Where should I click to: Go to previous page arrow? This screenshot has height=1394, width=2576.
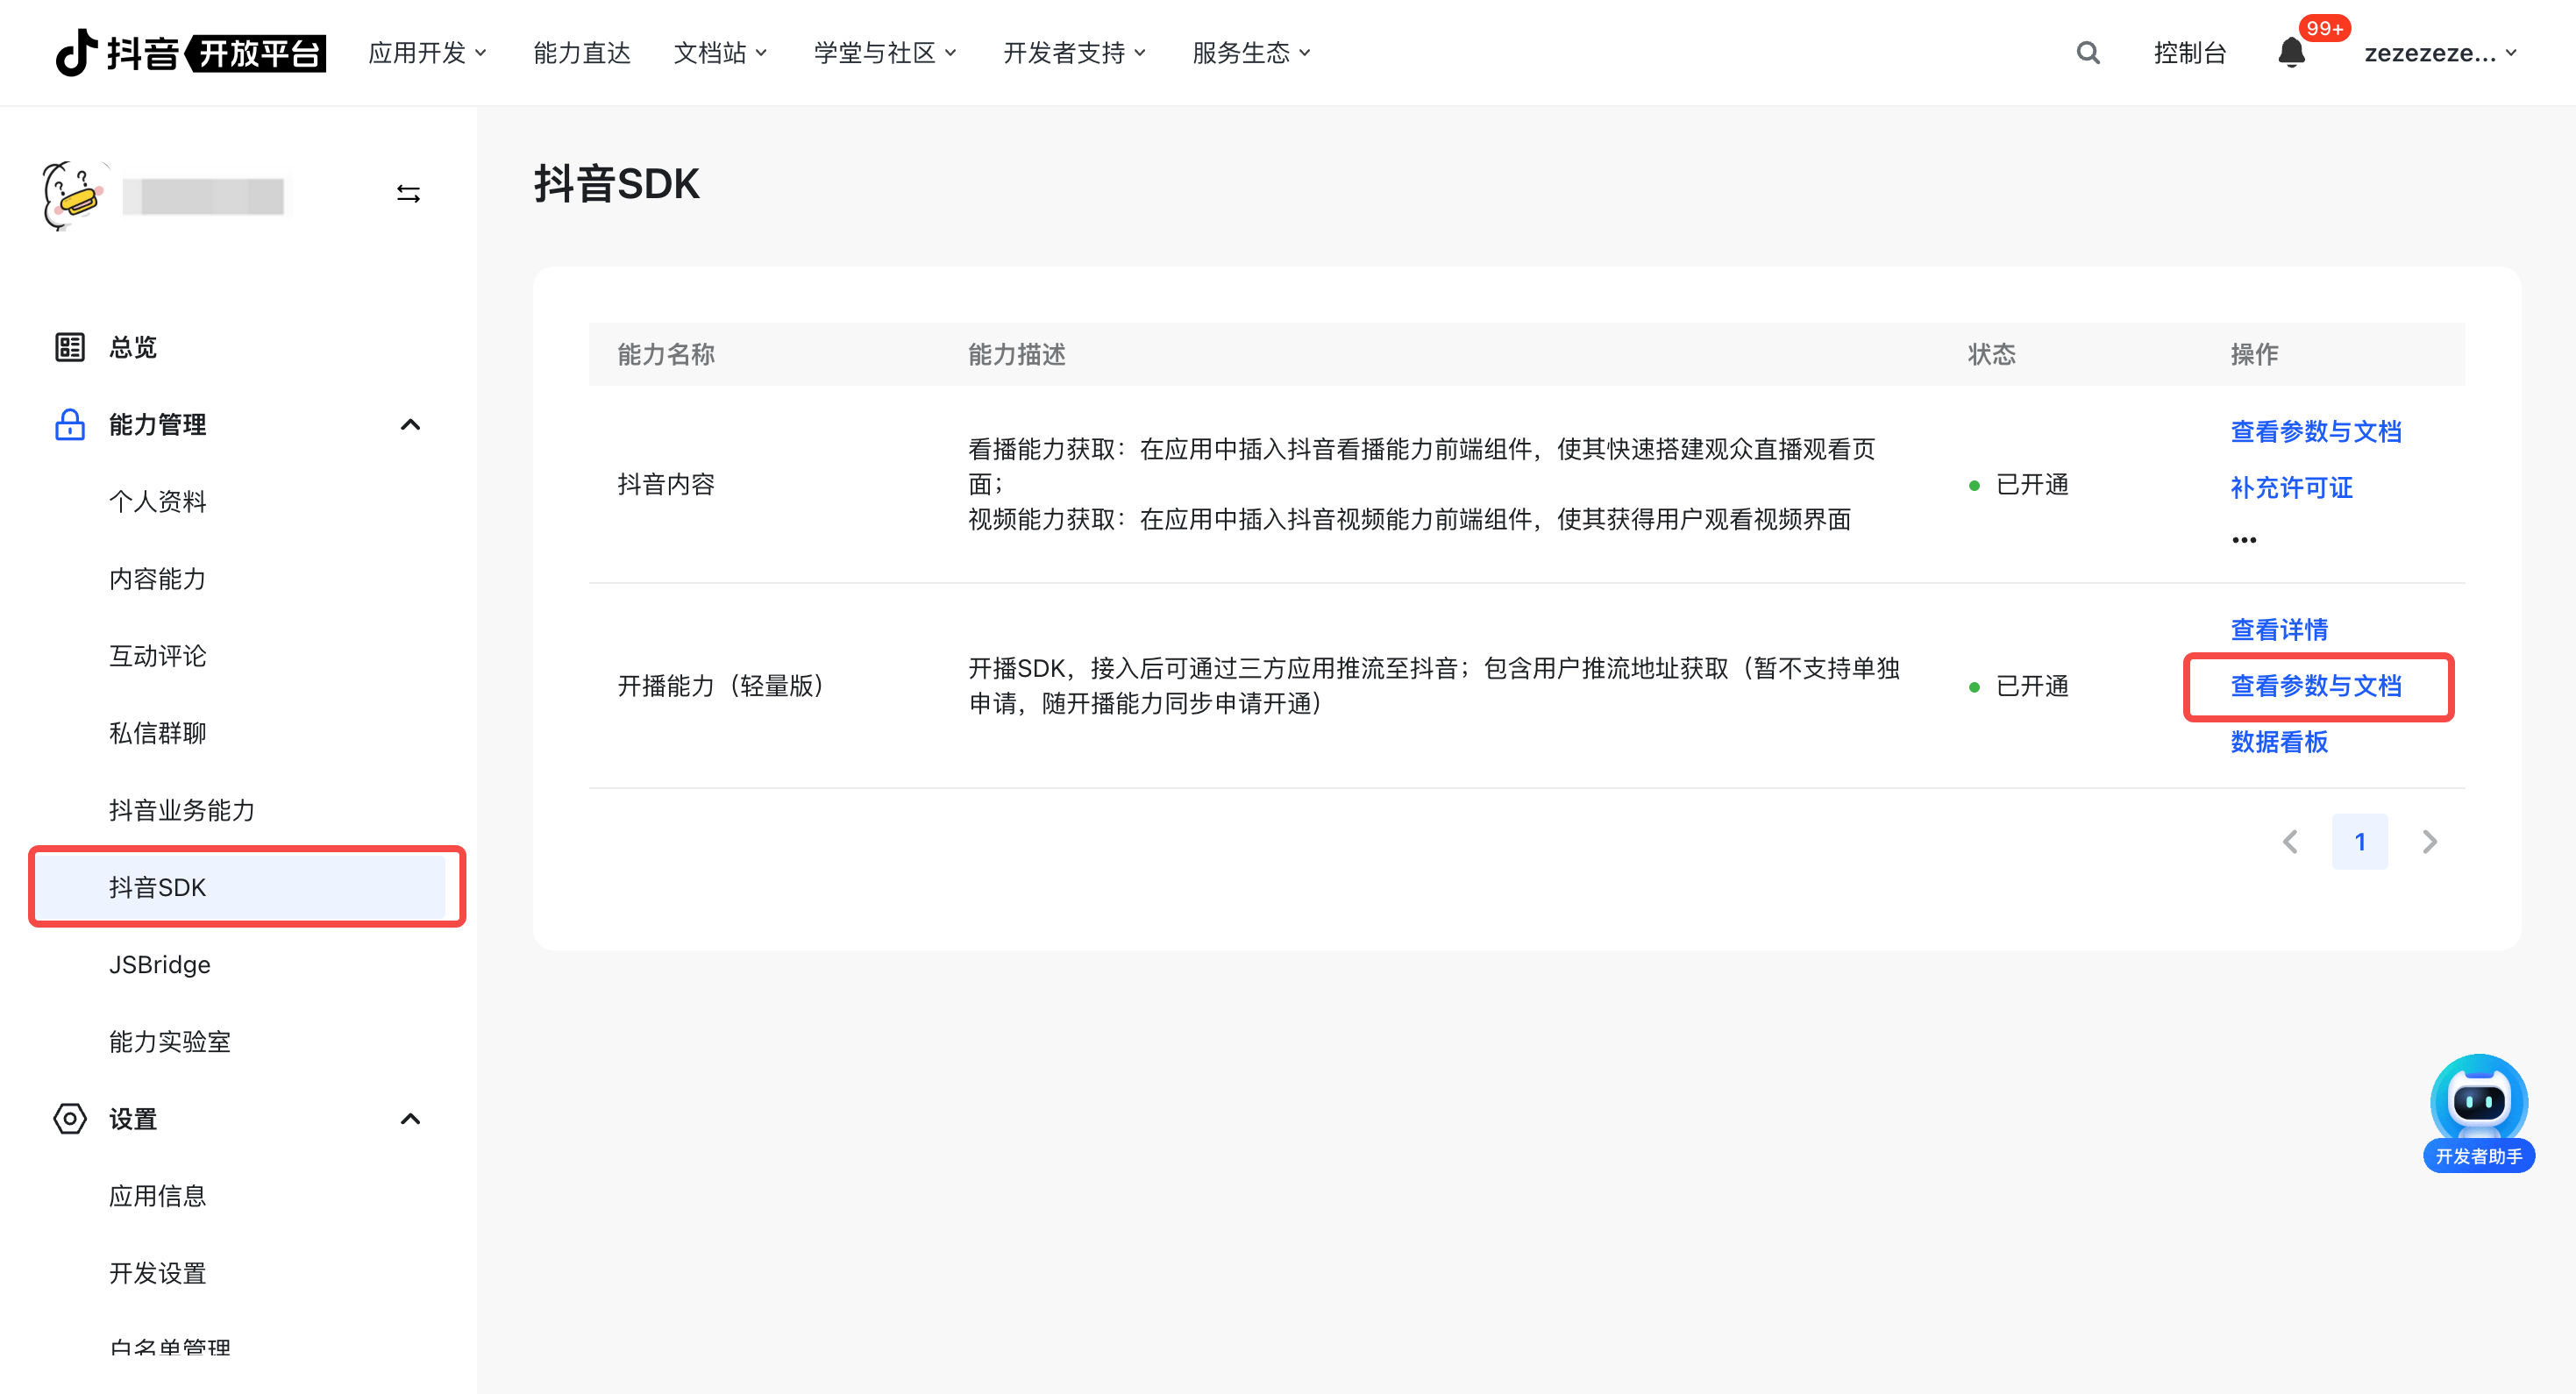2290,842
